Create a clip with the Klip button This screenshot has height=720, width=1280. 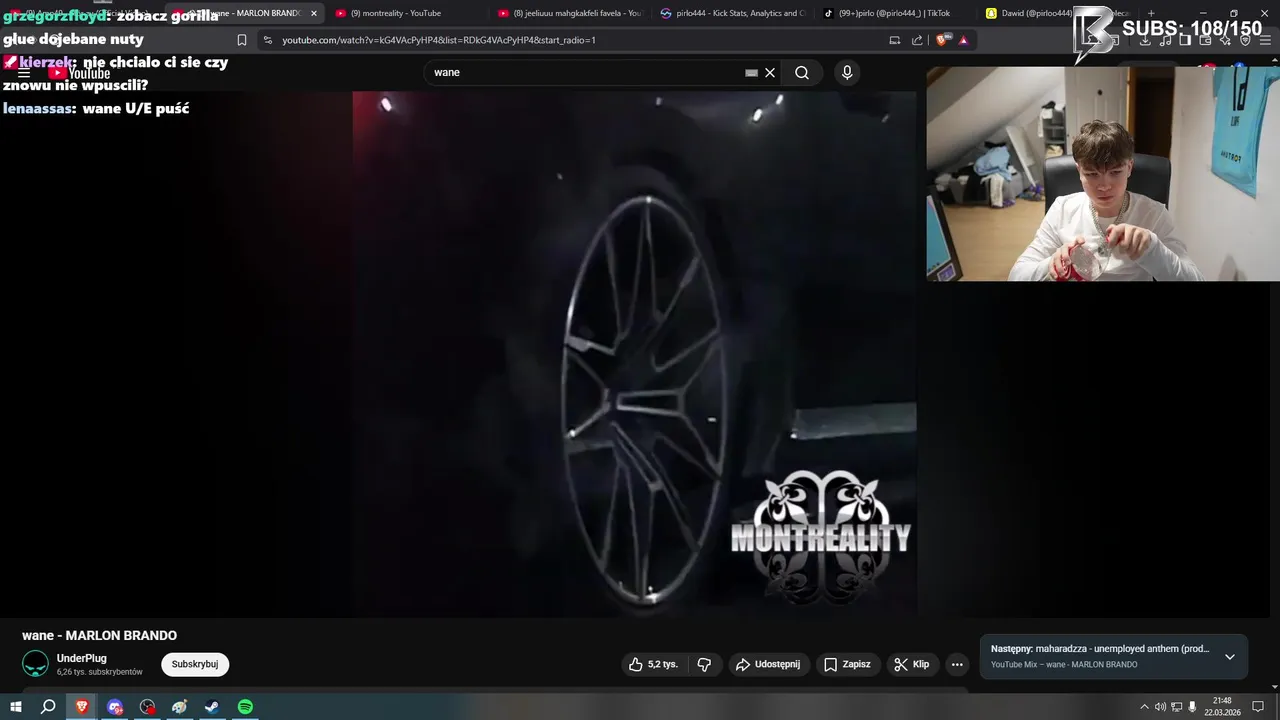click(x=912, y=664)
